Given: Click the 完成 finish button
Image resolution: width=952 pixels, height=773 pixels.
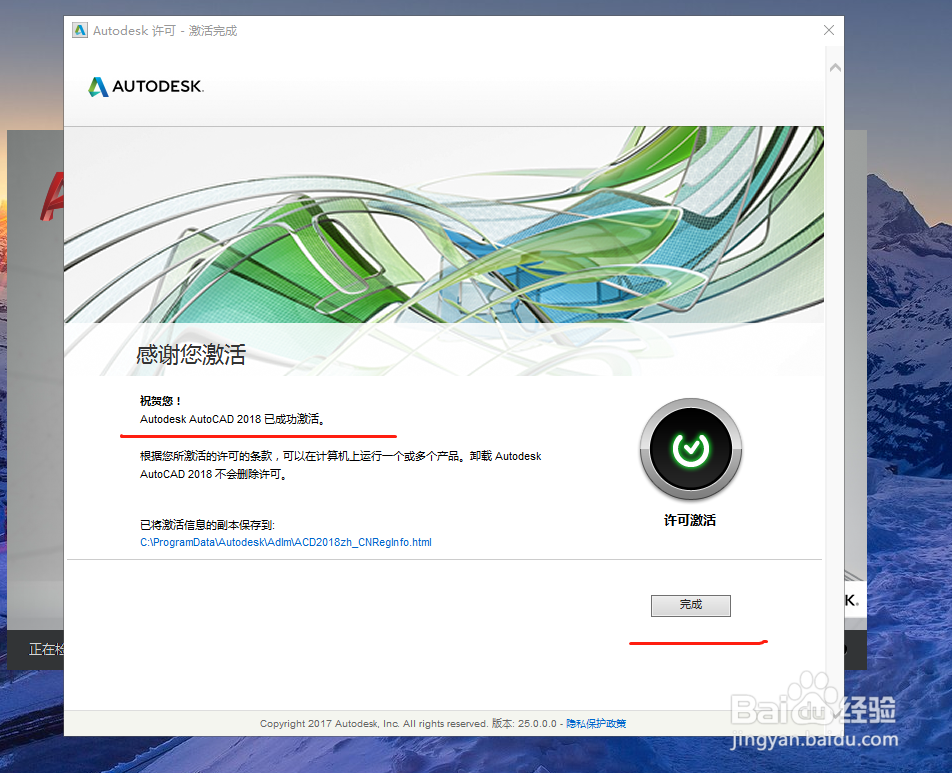Looking at the screenshot, I should [x=690, y=605].
